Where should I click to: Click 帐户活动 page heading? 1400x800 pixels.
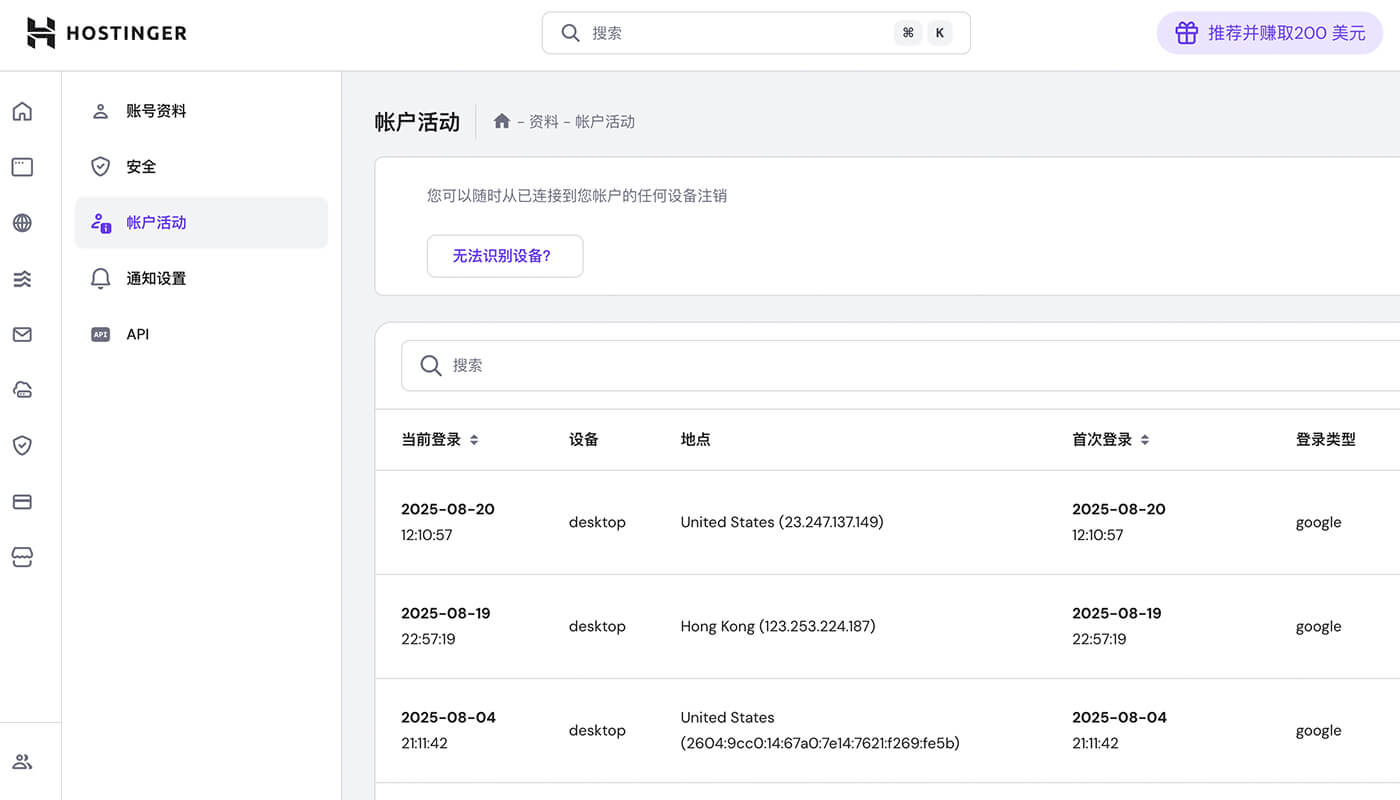[x=417, y=122]
